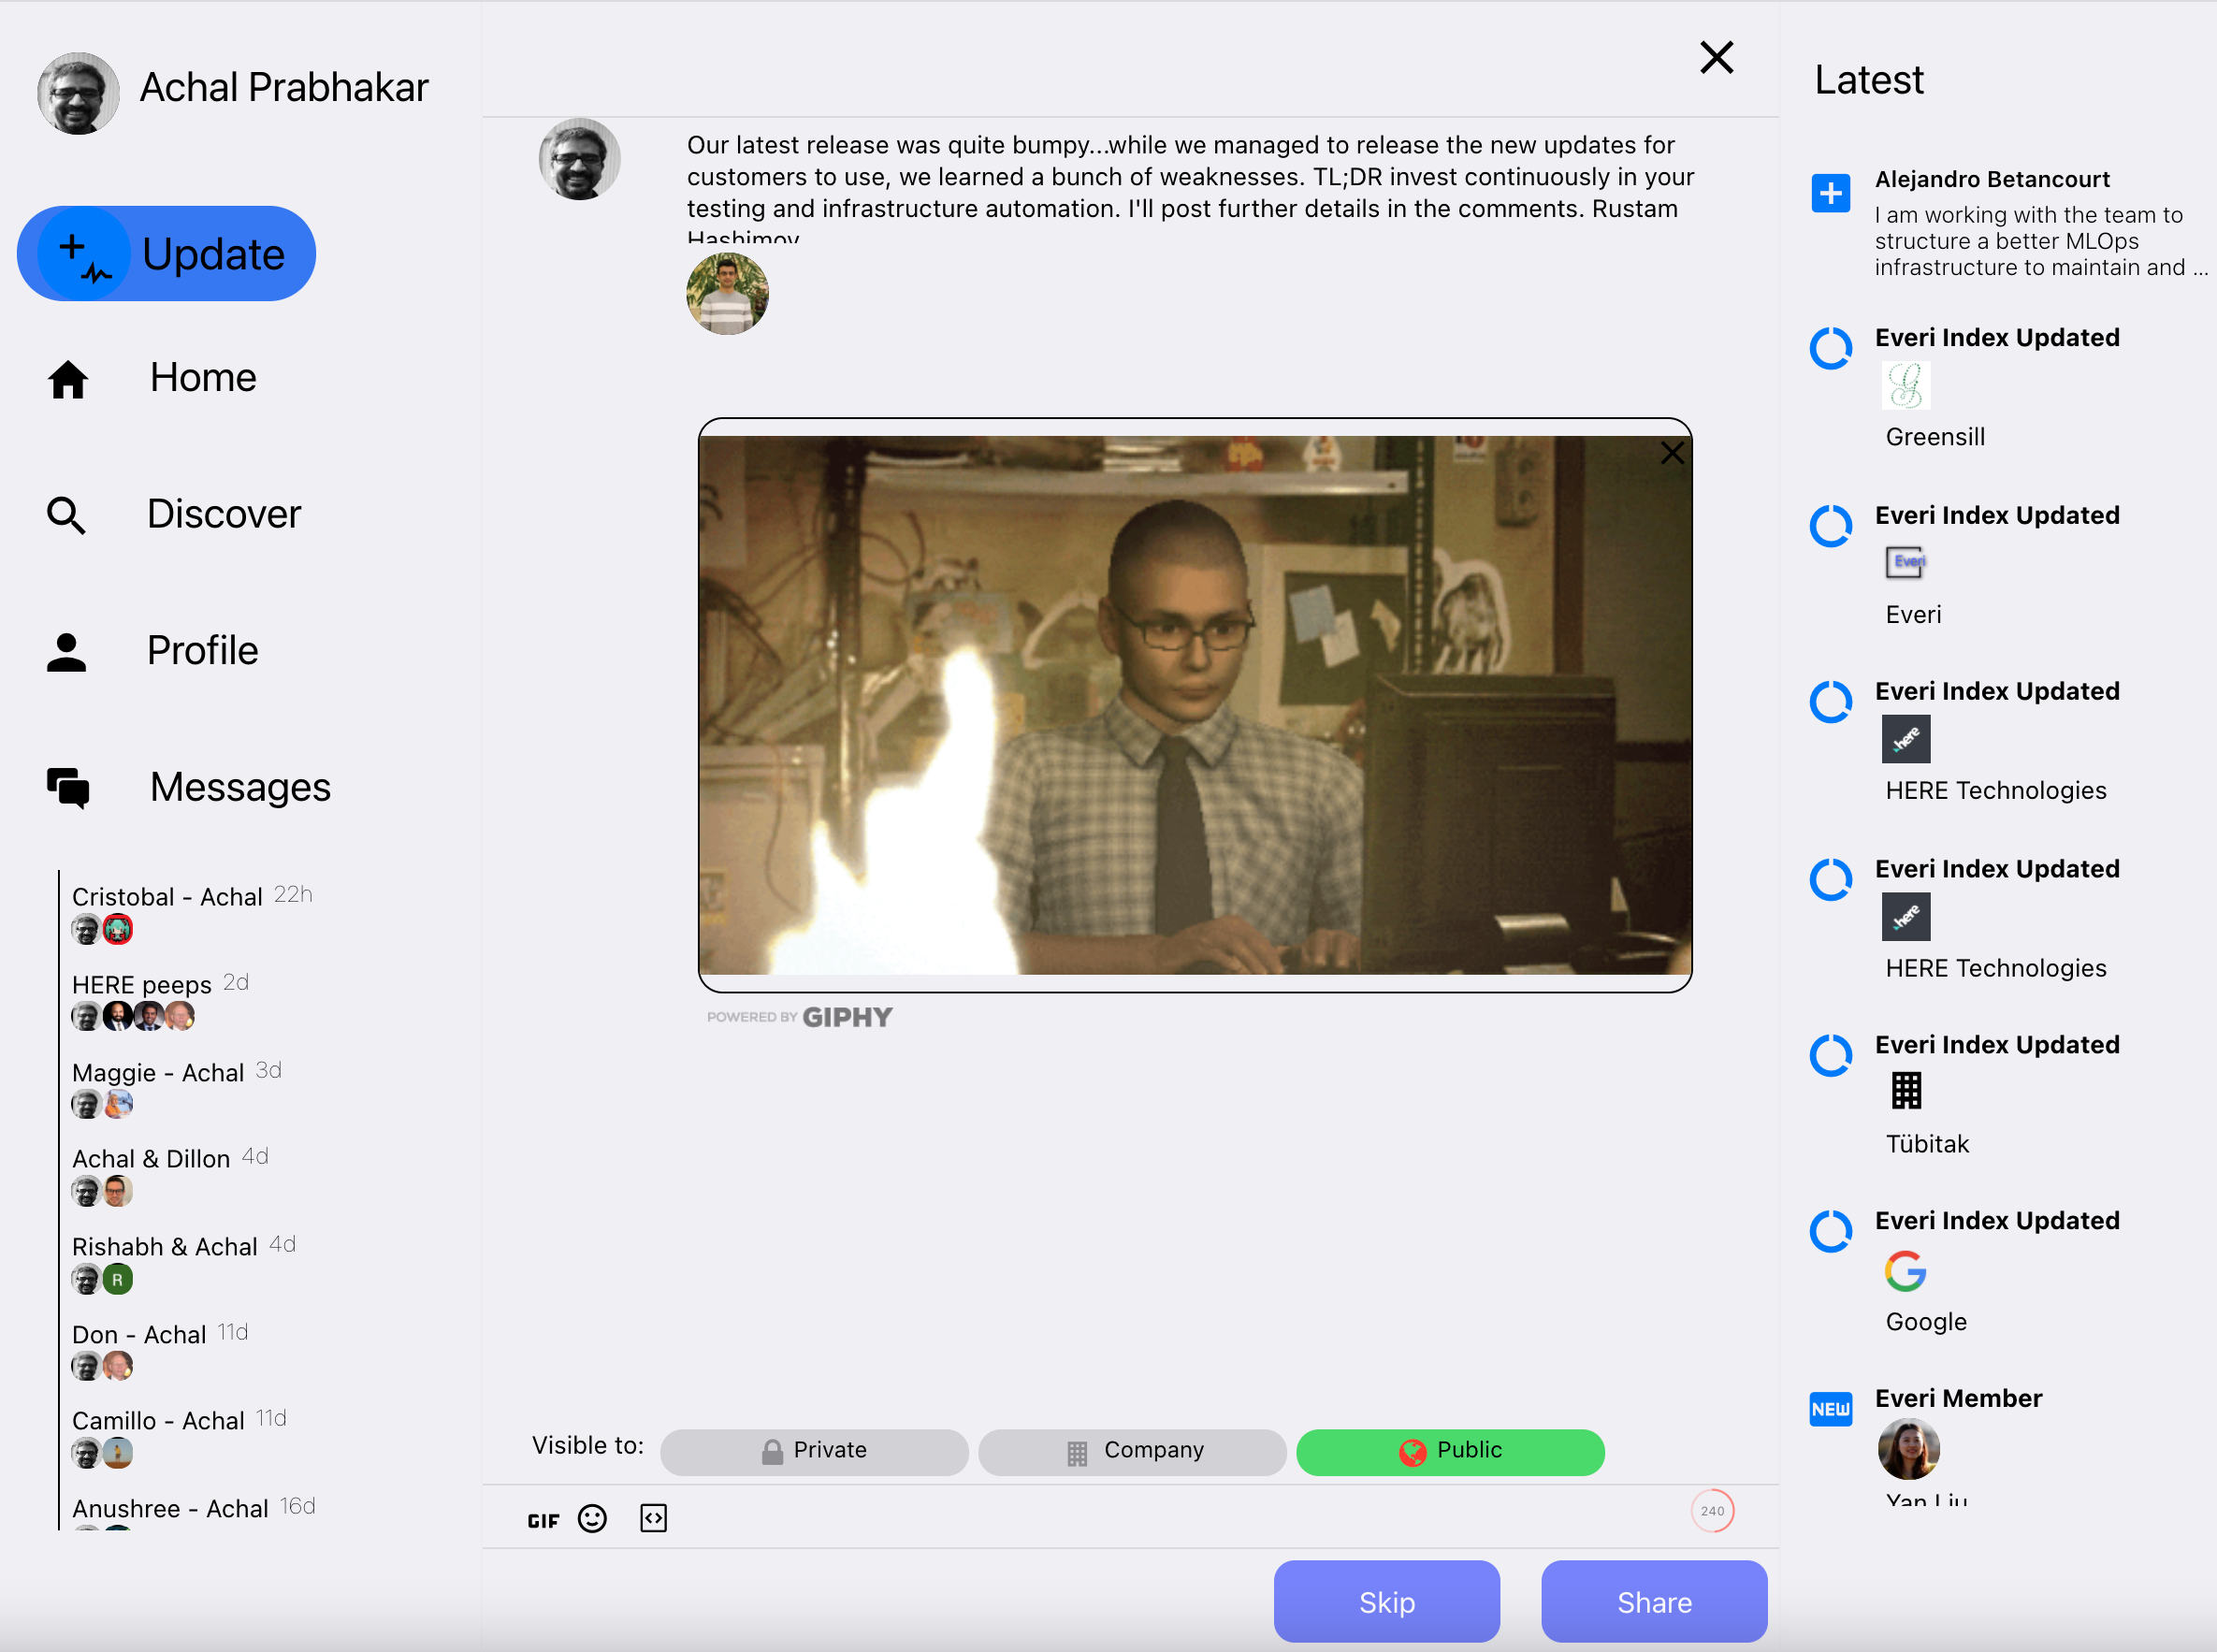Image resolution: width=2217 pixels, height=1652 pixels.
Task: Open the Cristobal - Achal message thread
Action: click(x=166, y=897)
